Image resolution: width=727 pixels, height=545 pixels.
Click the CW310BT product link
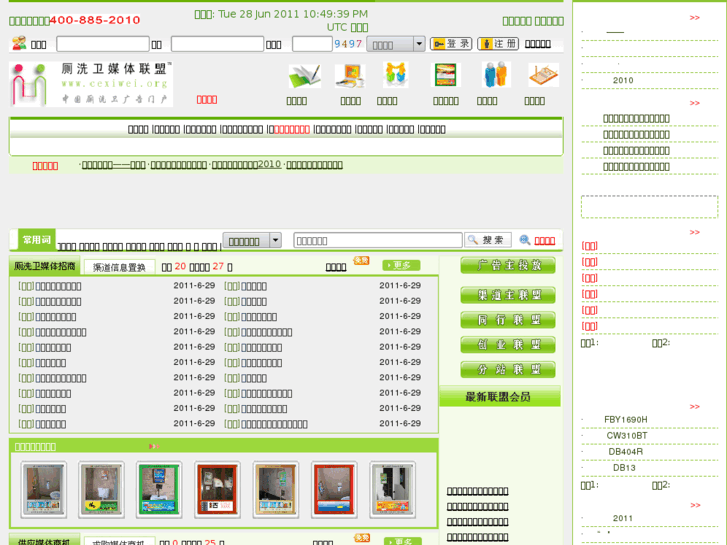coord(627,436)
